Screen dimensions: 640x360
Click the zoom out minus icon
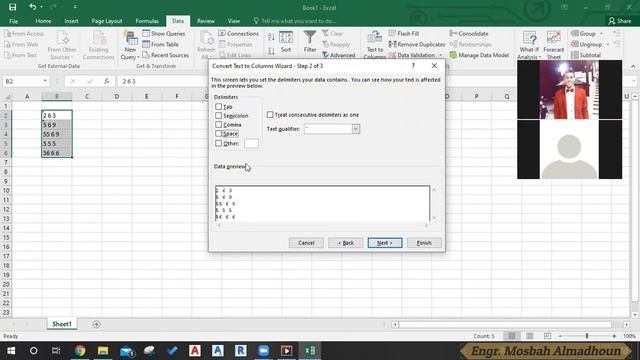click(560, 336)
